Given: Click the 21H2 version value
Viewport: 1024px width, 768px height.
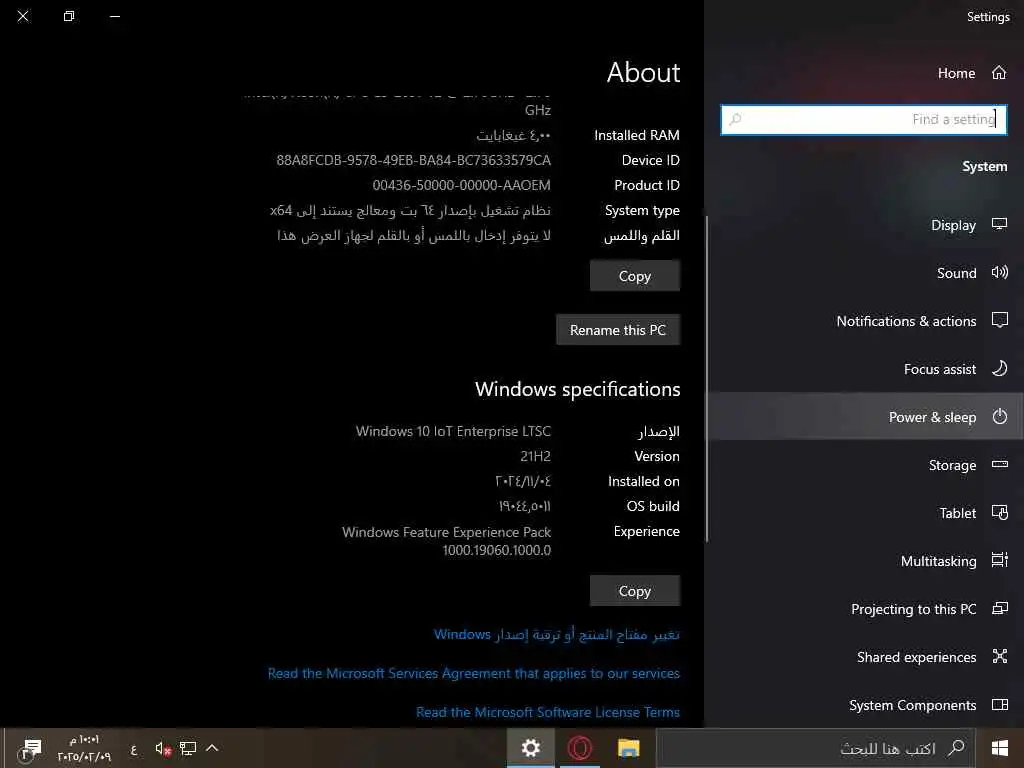Looking at the screenshot, I should 536,456.
